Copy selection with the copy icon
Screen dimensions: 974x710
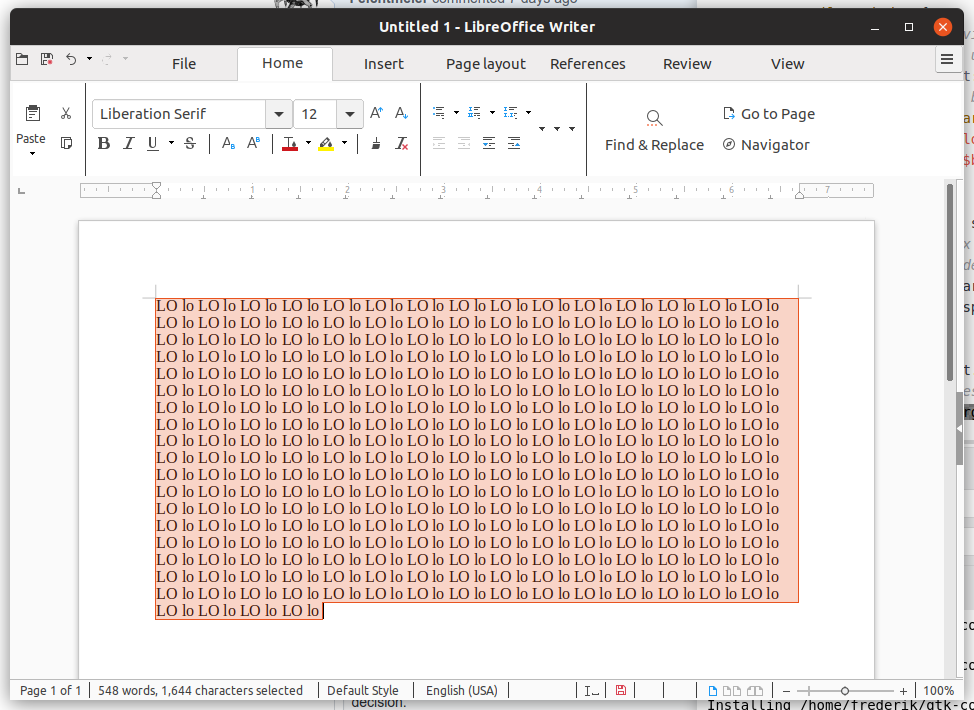click(x=66, y=143)
